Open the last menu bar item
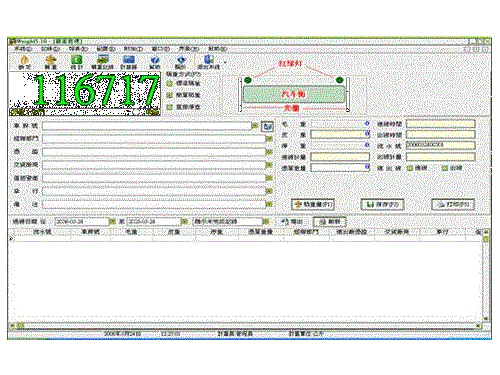 (x=217, y=49)
